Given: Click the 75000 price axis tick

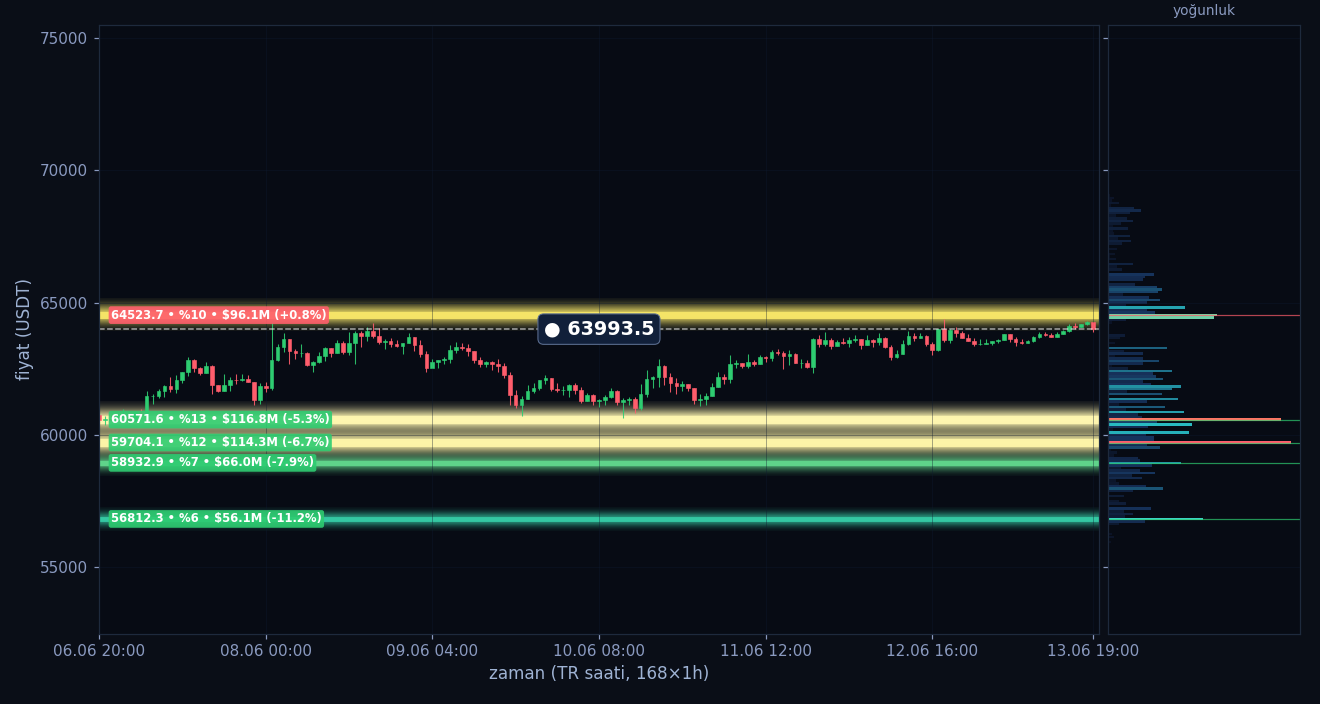Looking at the screenshot, I should click(64, 38).
